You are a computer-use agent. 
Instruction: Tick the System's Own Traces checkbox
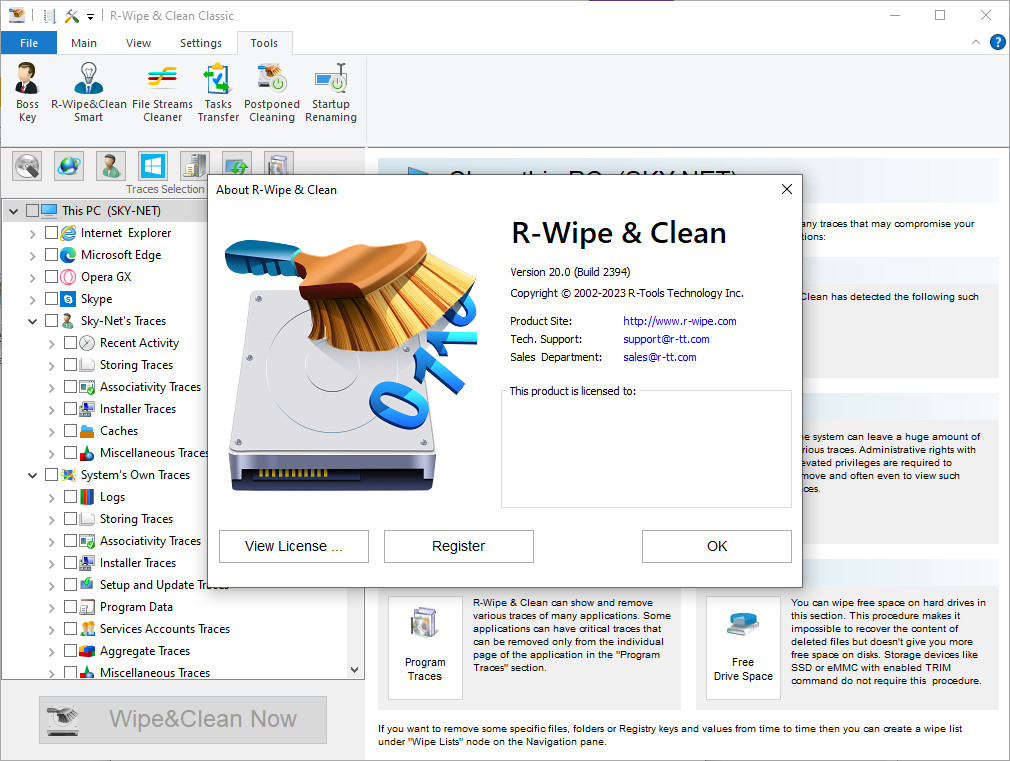(52, 475)
